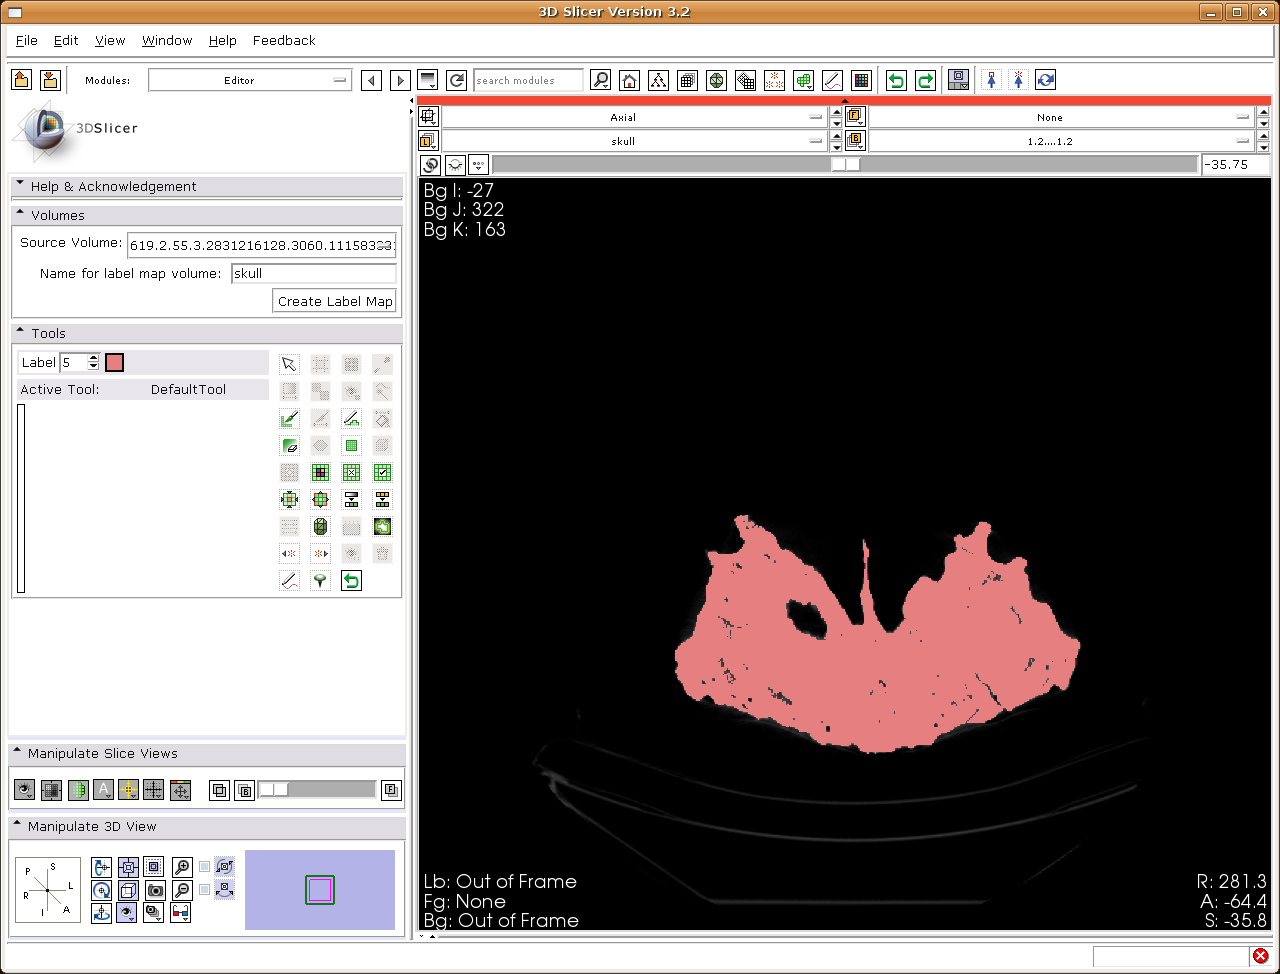The image size is (1280, 974).
Task: Click the label map name field 'skull'
Action: pyautogui.click(x=314, y=273)
